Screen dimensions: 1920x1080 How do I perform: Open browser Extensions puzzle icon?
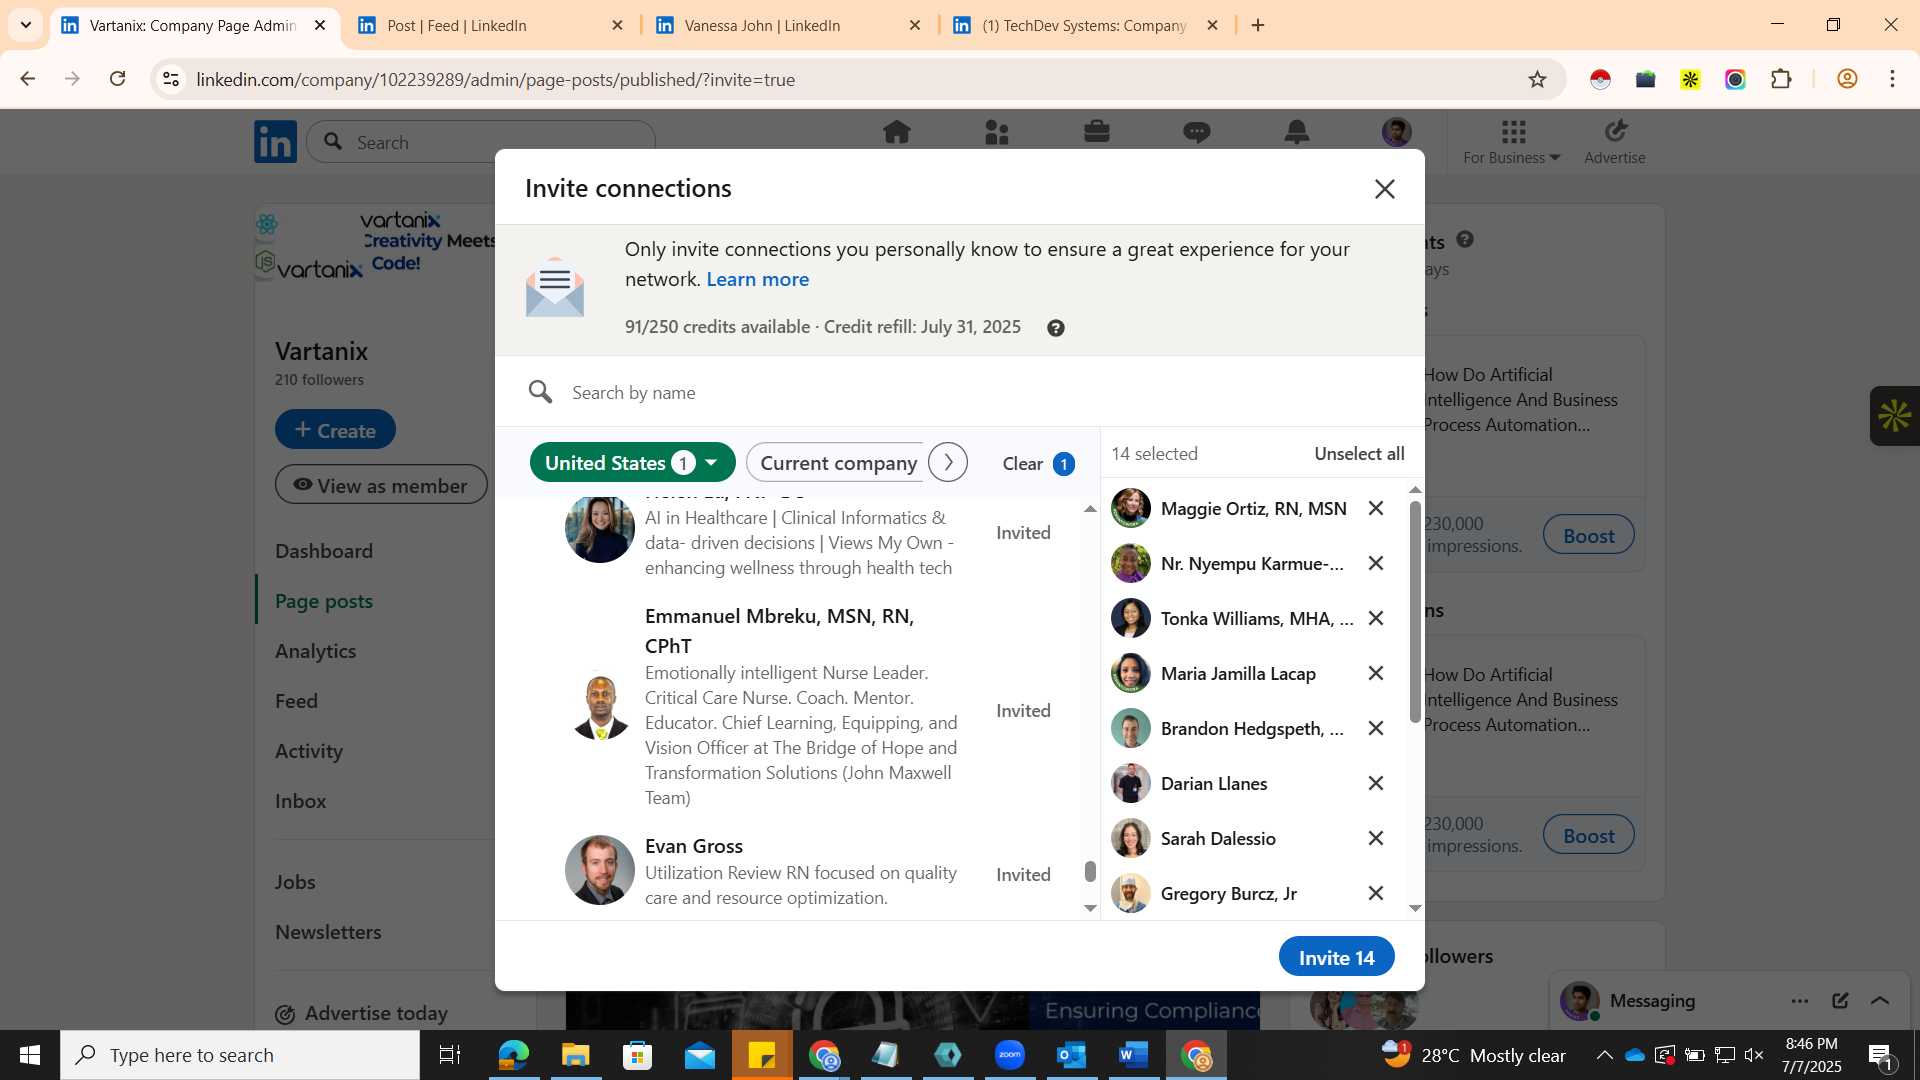(1781, 79)
